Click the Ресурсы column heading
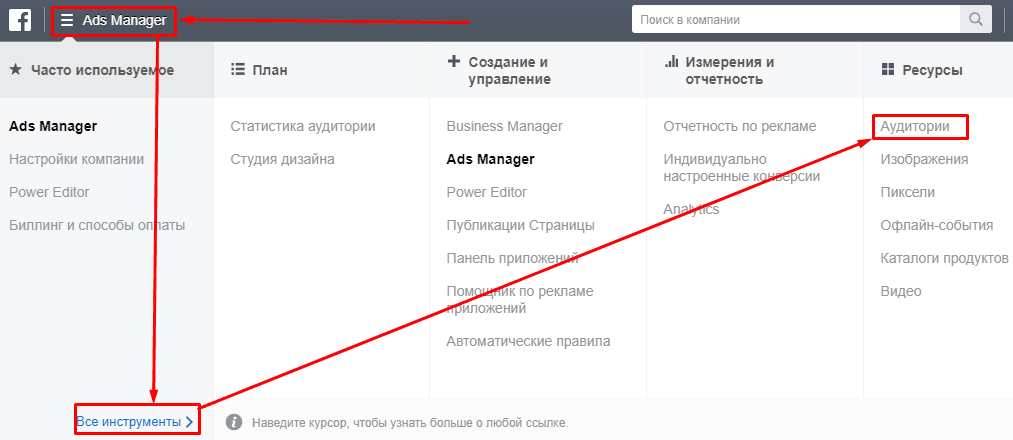 click(x=932, y=70)
